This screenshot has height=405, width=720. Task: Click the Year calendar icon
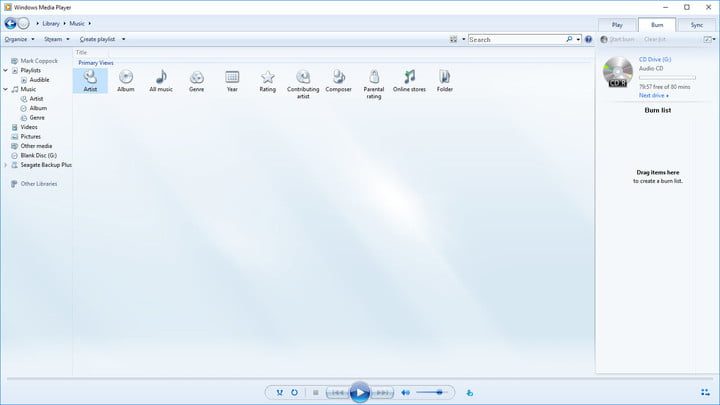(x=232, y=78)
